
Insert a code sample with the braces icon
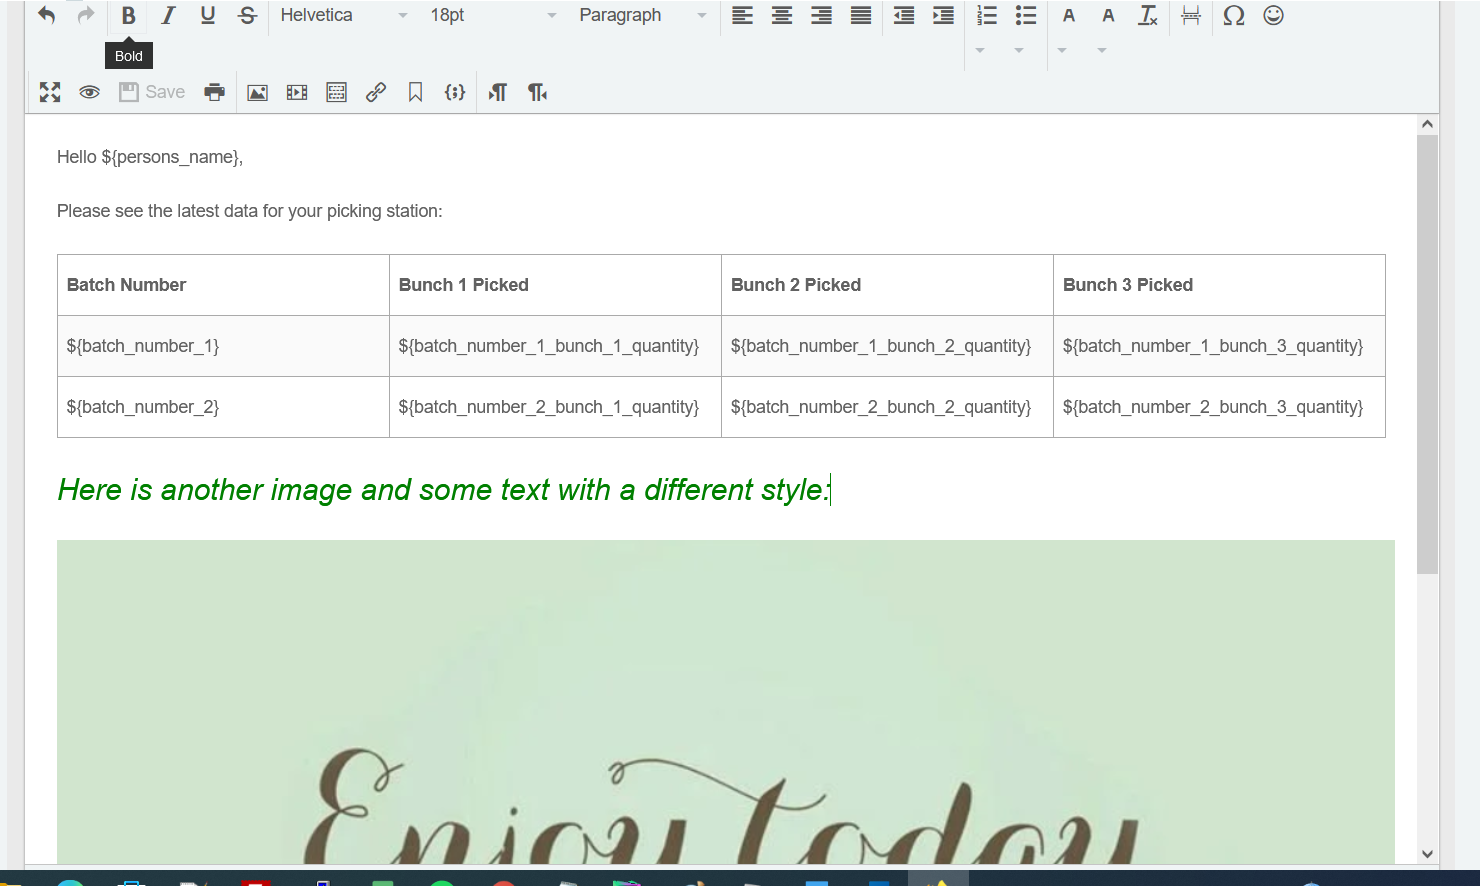[455, 93]
